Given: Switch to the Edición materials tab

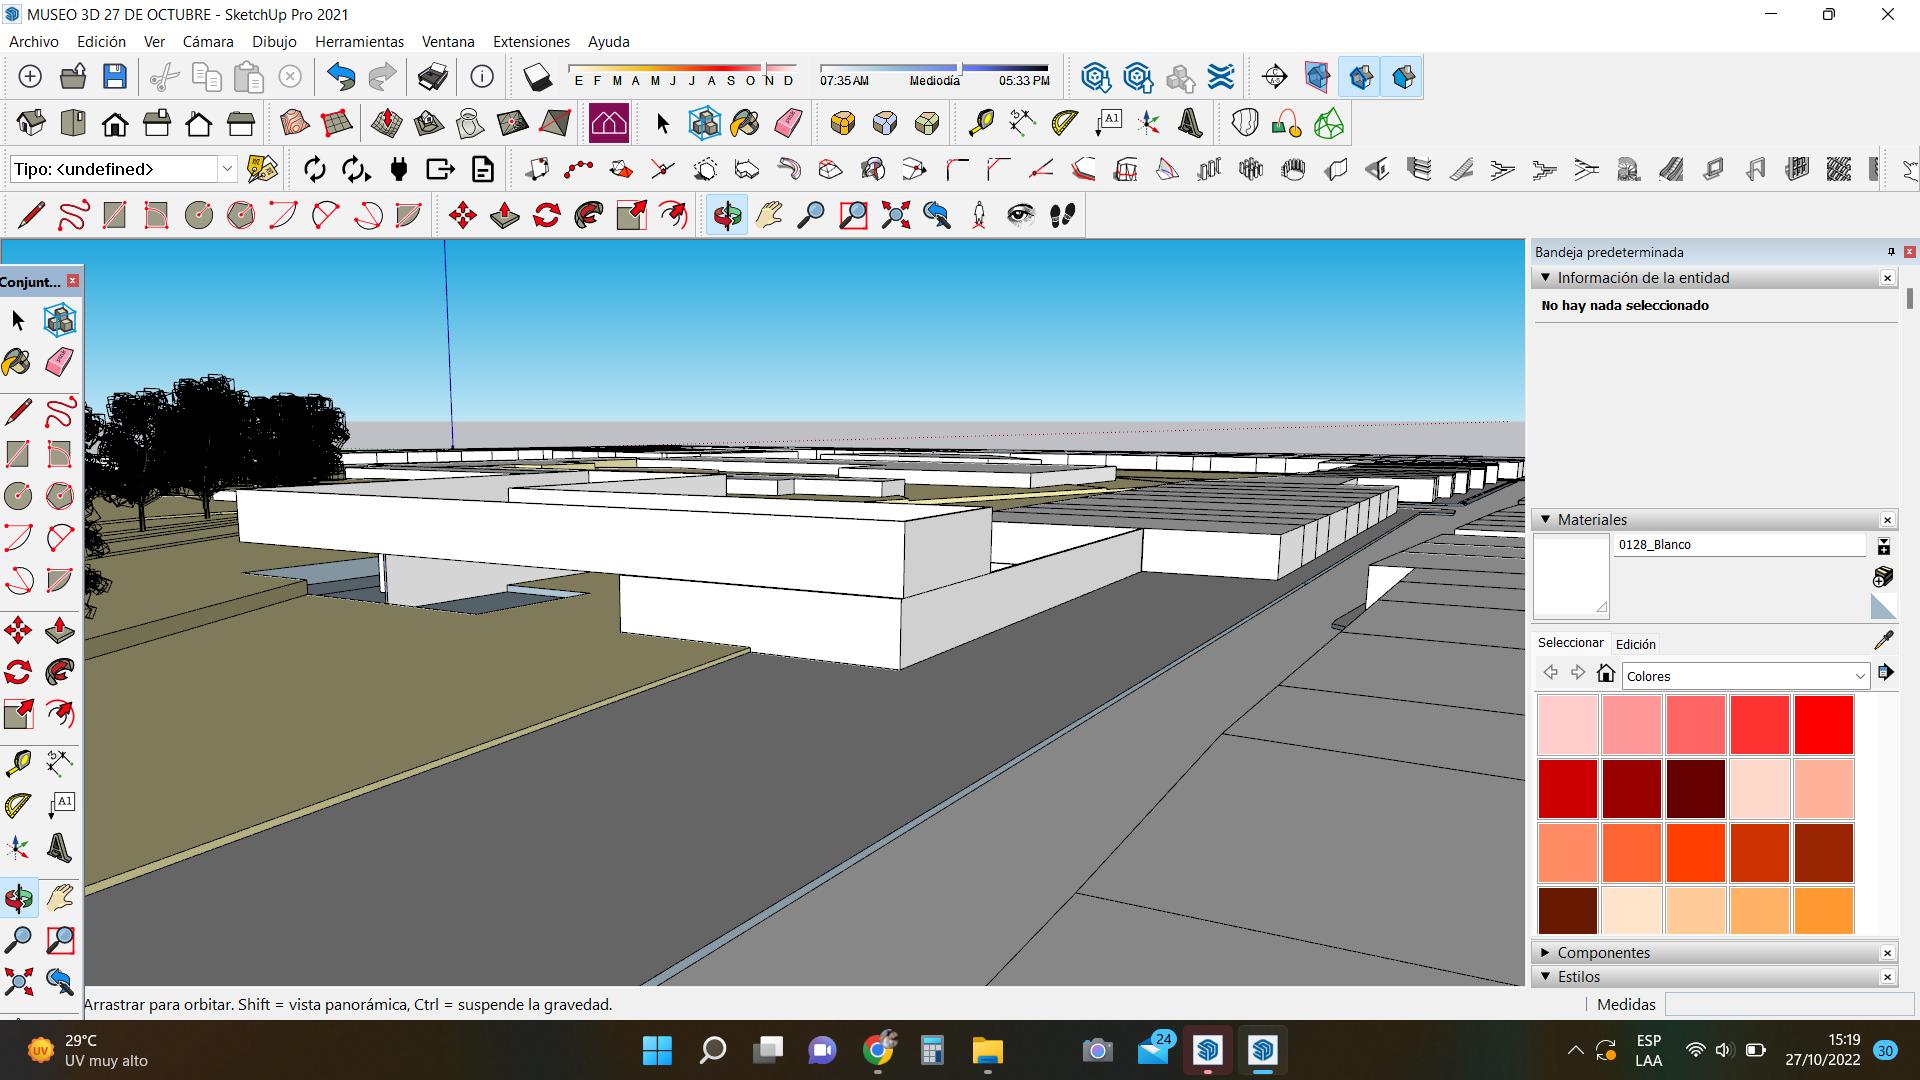Looking at the screenshot, I should pyautogui.click(x=1635, y=644).
